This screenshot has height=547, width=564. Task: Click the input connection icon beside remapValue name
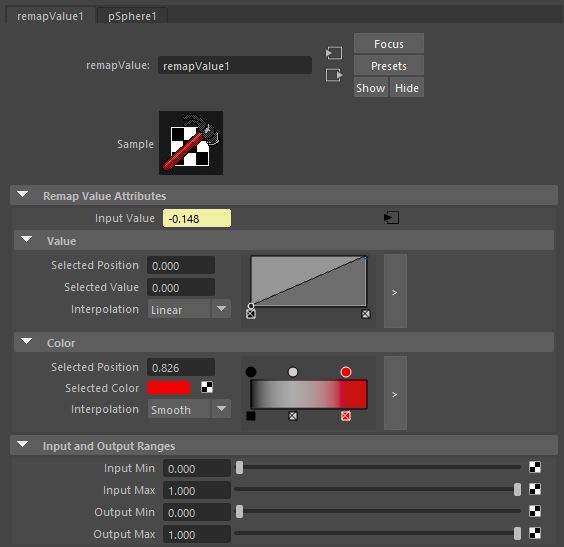tap(334, 53)
